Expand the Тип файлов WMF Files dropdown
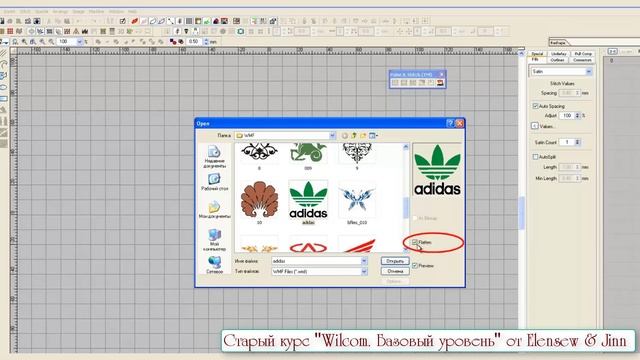The height and width of the screenshot is (360, 640). pos(364,271)
